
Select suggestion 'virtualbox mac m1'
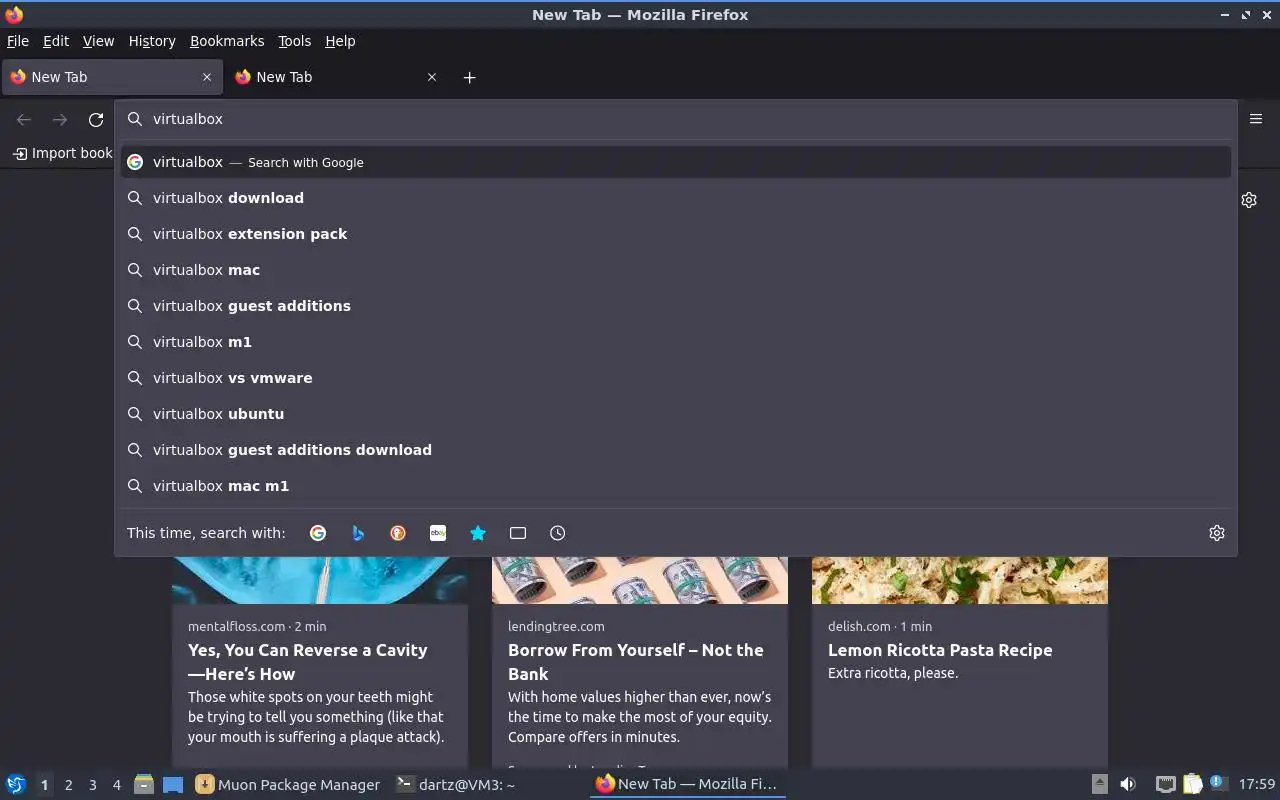tap(675, 486)
